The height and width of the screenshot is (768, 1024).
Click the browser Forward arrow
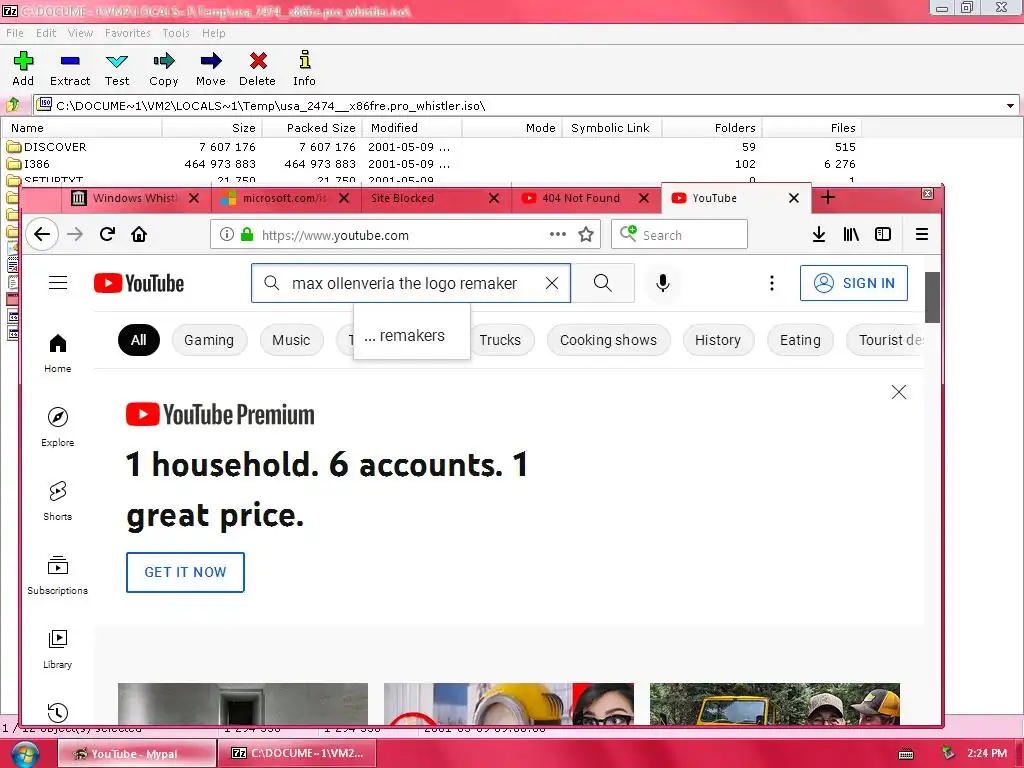[x=75, y=234]
